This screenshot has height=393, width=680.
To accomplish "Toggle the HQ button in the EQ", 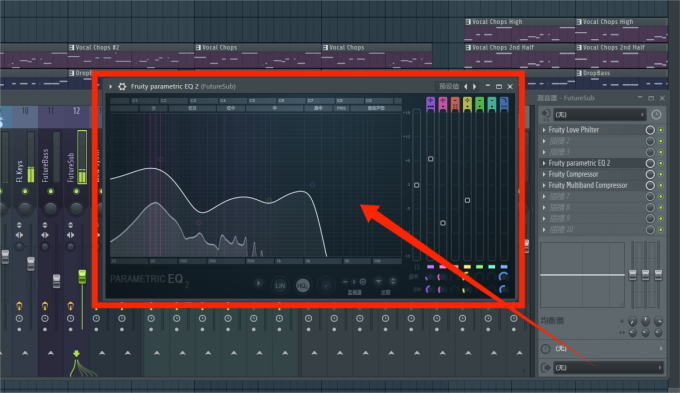I will click(x=303, y=285).
